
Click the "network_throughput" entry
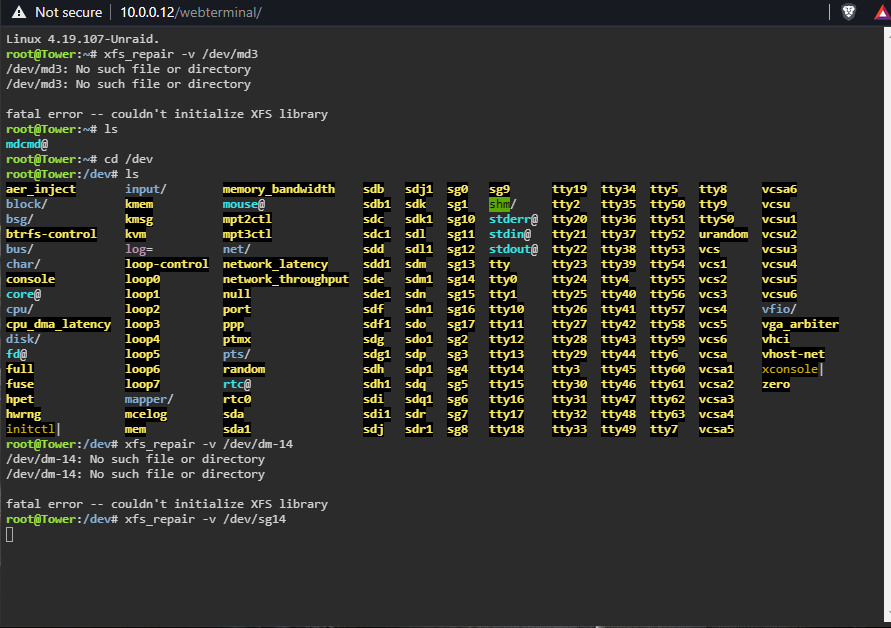point(286,279)
